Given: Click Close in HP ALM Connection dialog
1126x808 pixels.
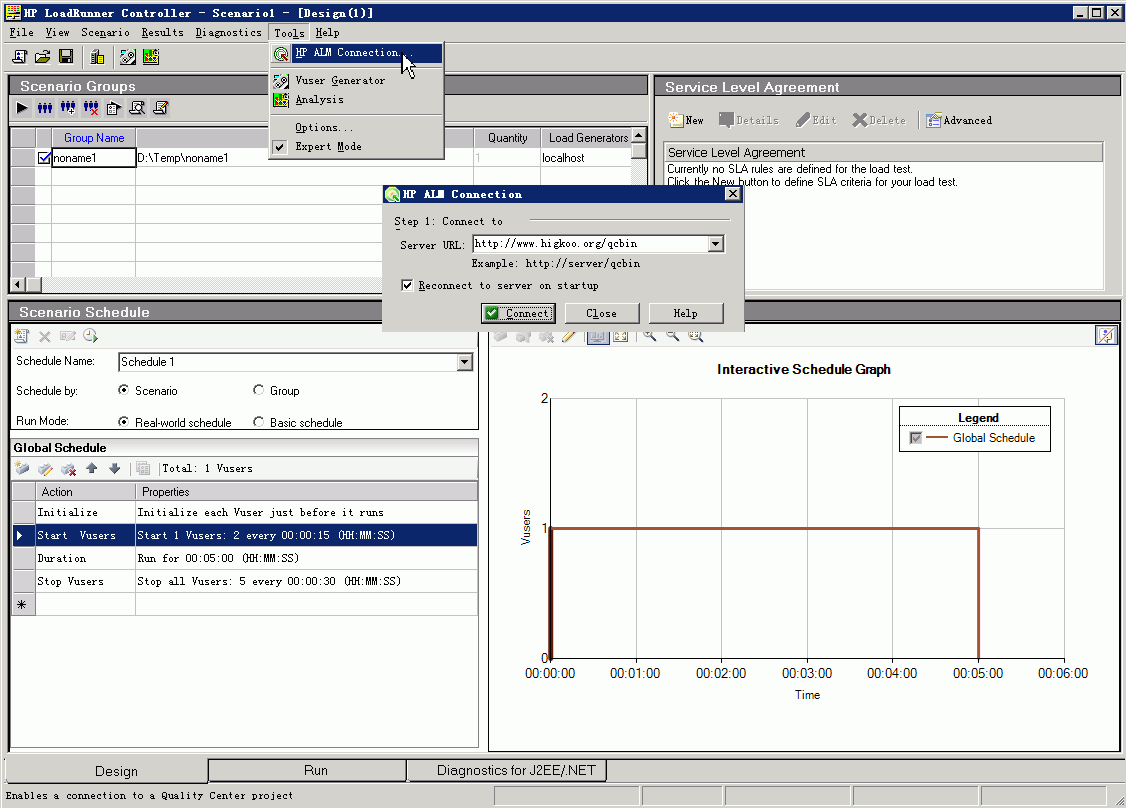Looking at the screenshot, I should [601, 313].
